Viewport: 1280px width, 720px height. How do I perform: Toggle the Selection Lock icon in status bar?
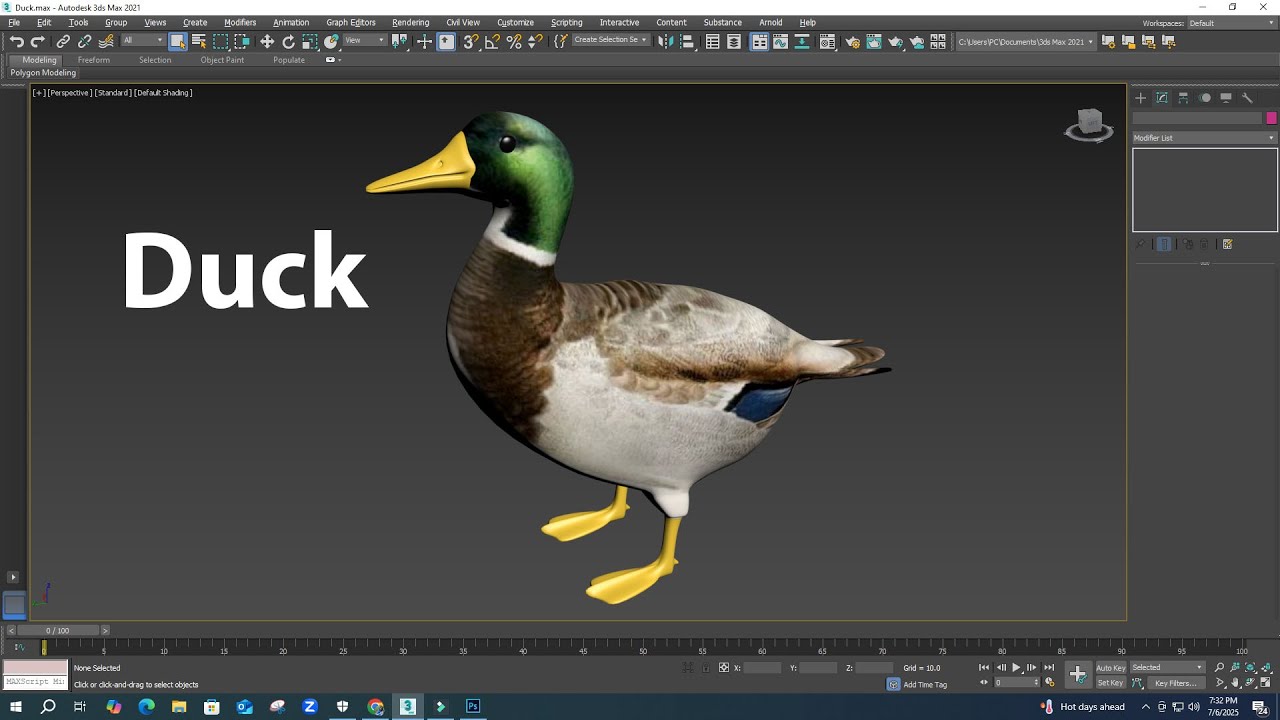[706, 667]
